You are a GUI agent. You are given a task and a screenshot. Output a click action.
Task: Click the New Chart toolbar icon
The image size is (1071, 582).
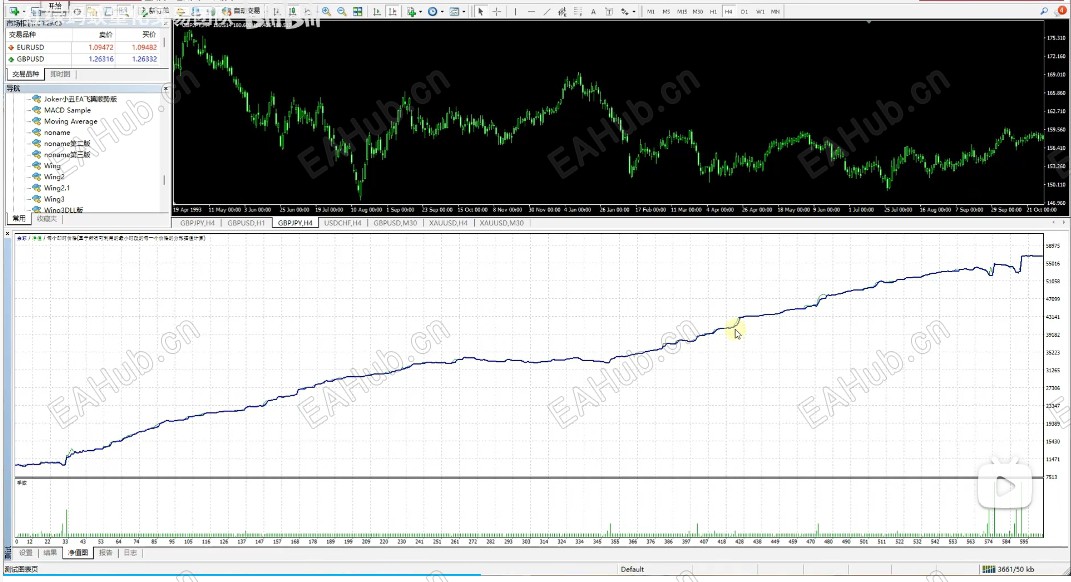click(14, 12)
